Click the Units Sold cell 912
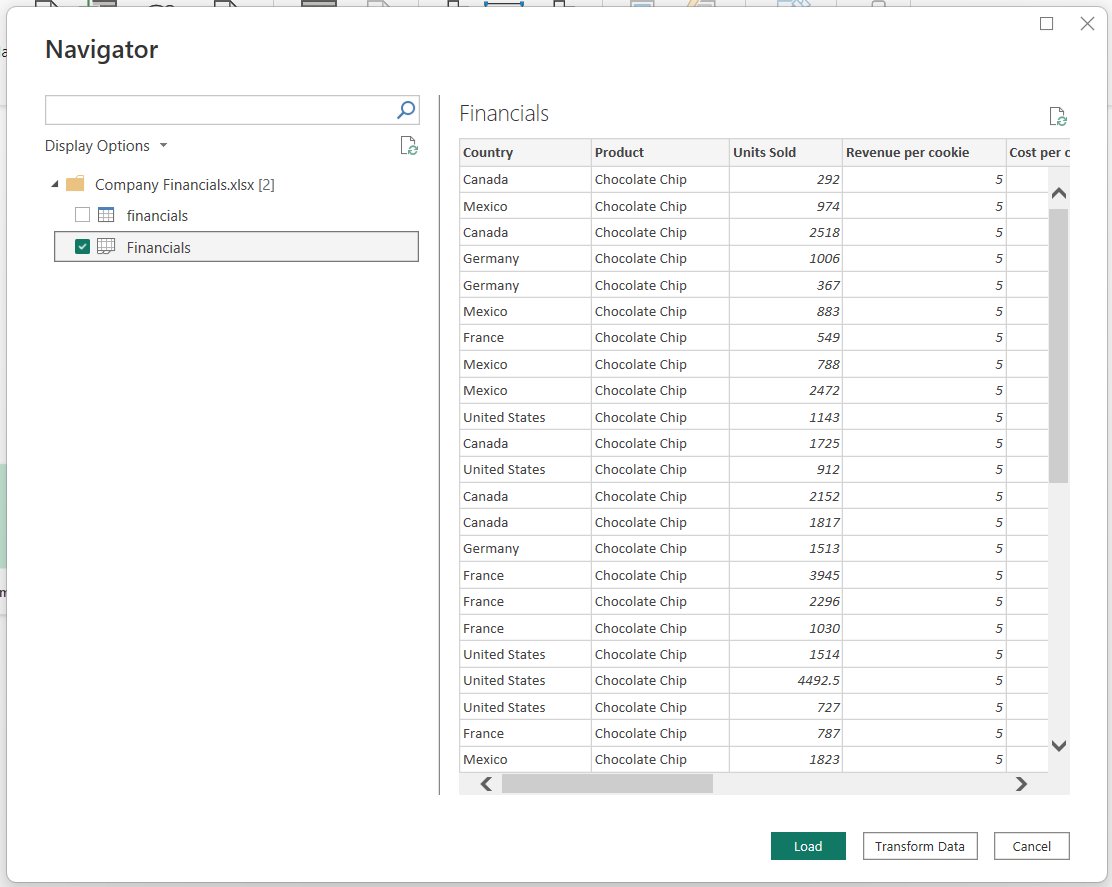Image resolution: width=1112 pixels, height=887 pixels. [786, 469]
